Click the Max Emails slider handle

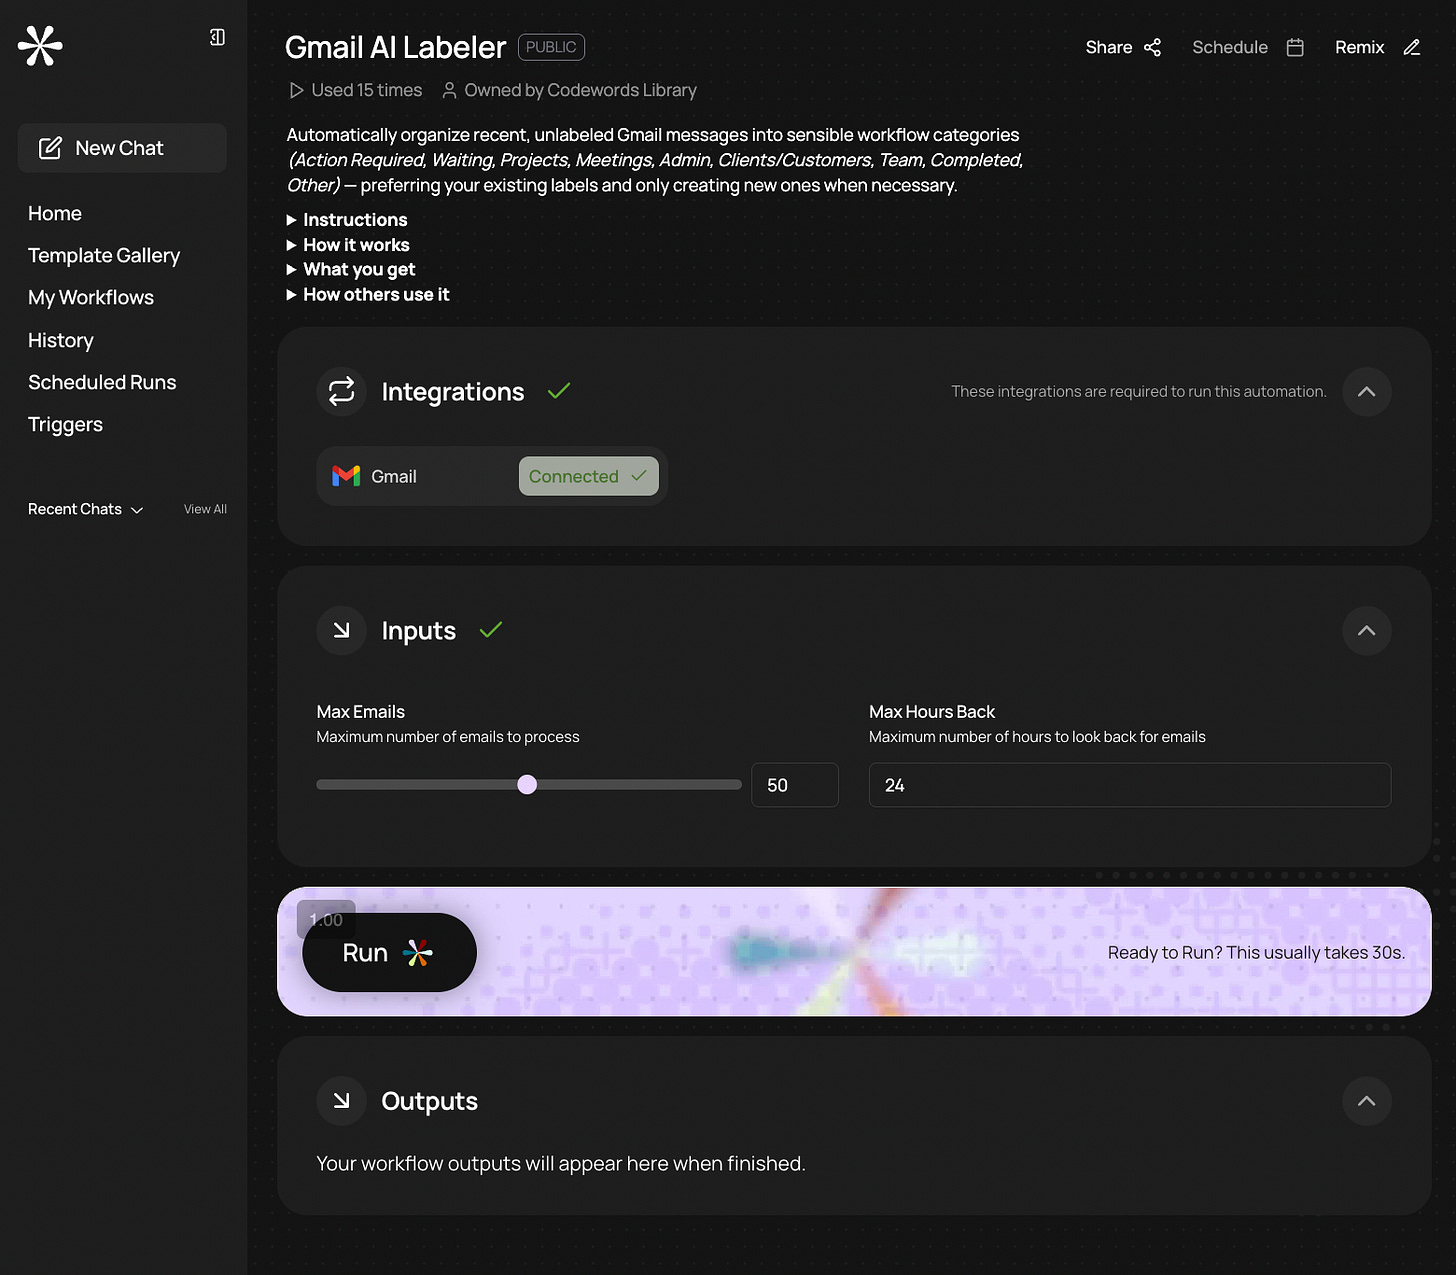(x=527, y=785)
